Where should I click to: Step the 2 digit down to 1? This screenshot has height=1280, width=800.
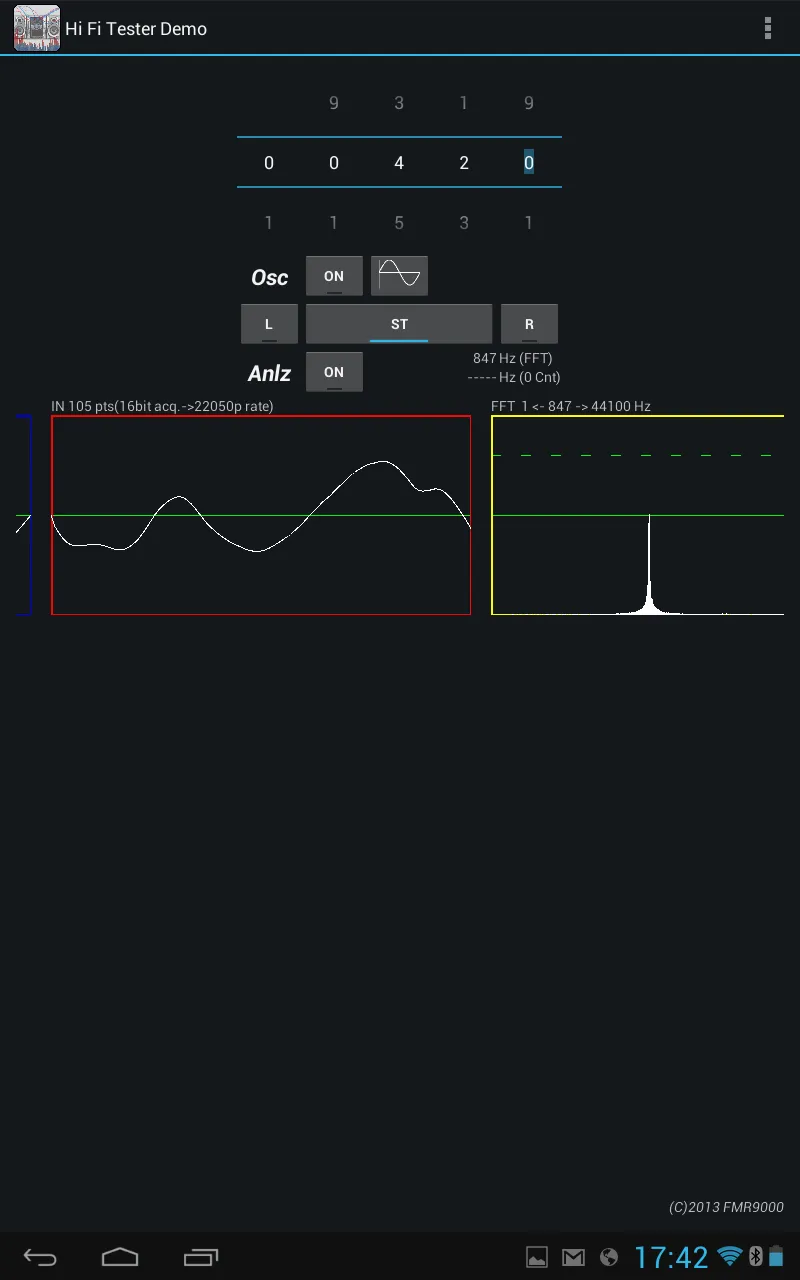click(464, 102)
